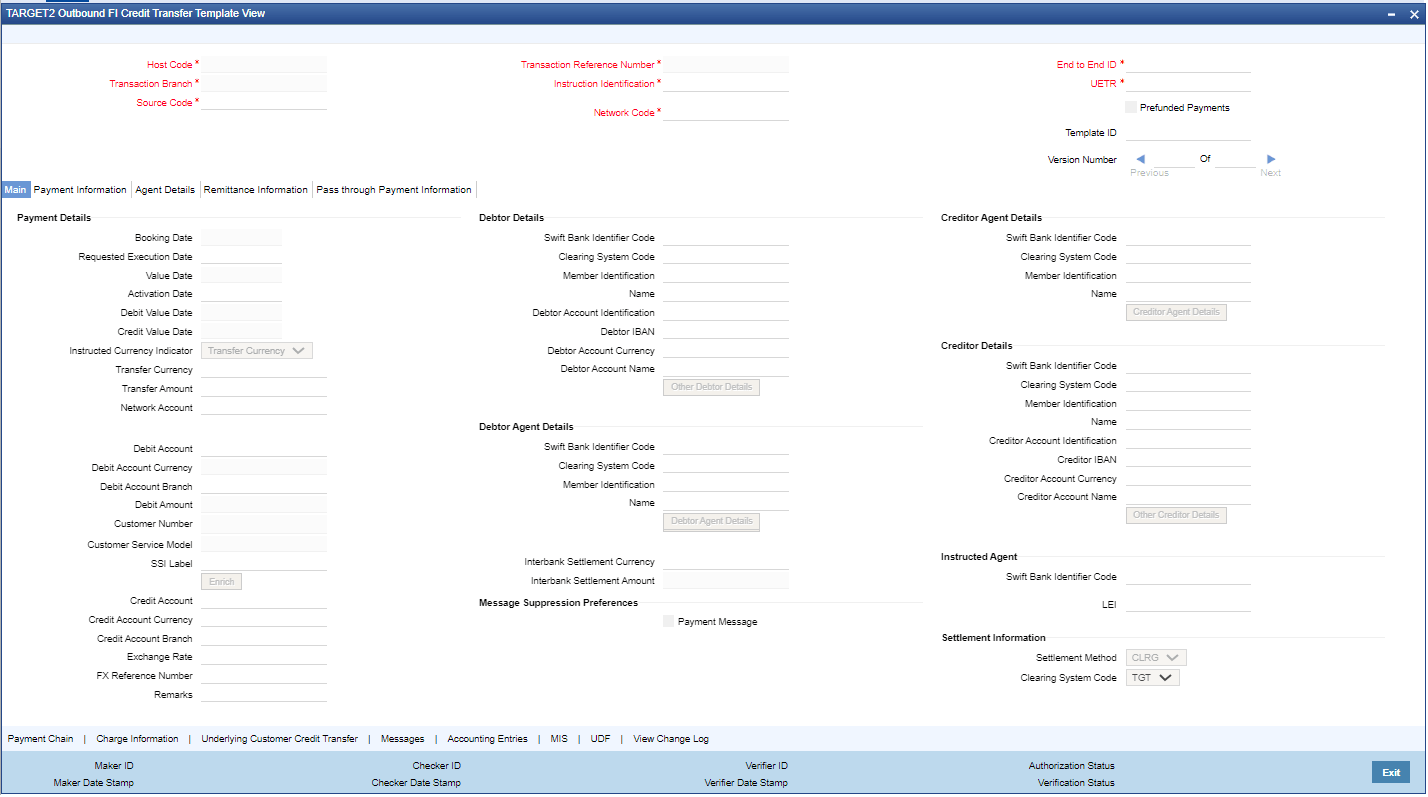
Task: Click the Debit Account Branch field
Action: (264, 486)
